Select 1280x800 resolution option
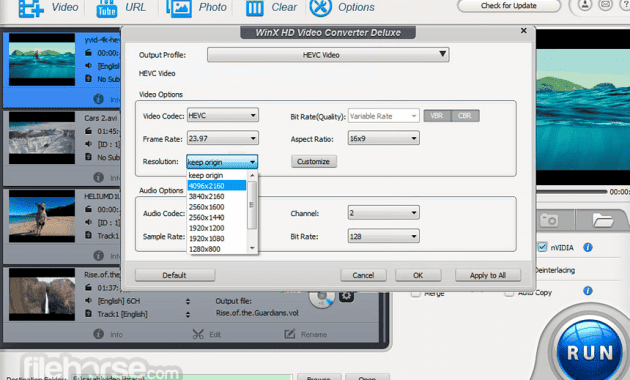This screenshot has height=380, width=630. point(217,249)
